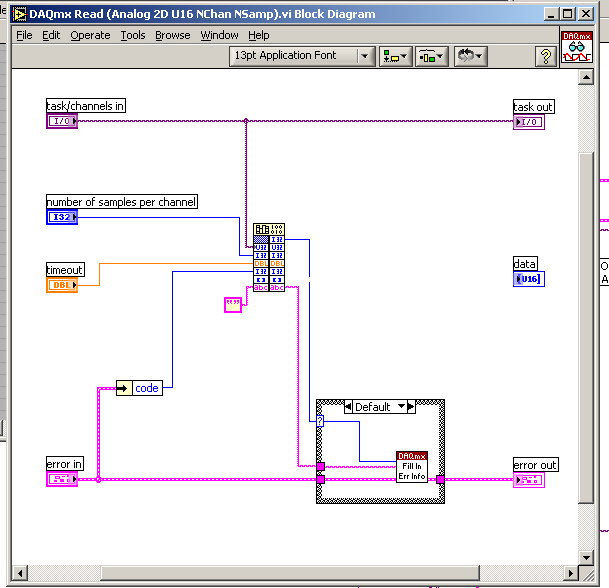Click the data label
This screenshot has width=609, height=588.
coord(525,263)
